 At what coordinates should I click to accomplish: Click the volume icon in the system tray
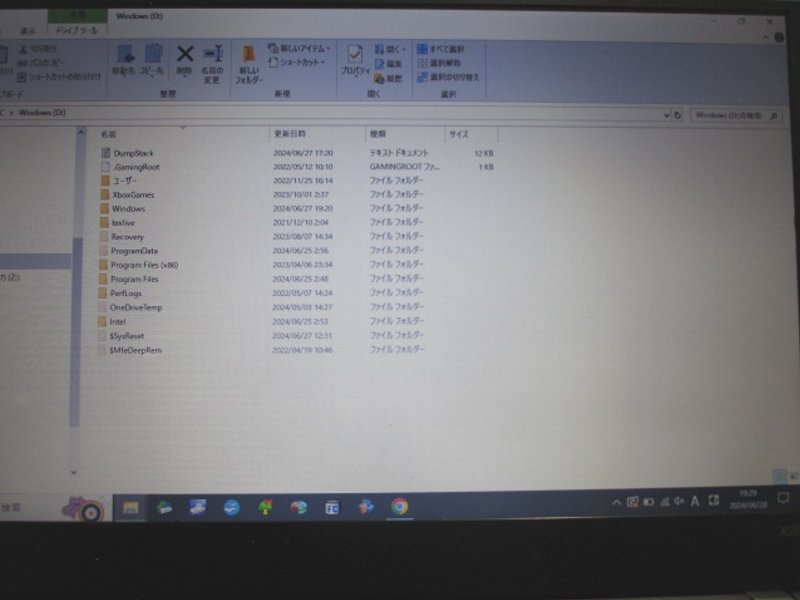(679, 502)
